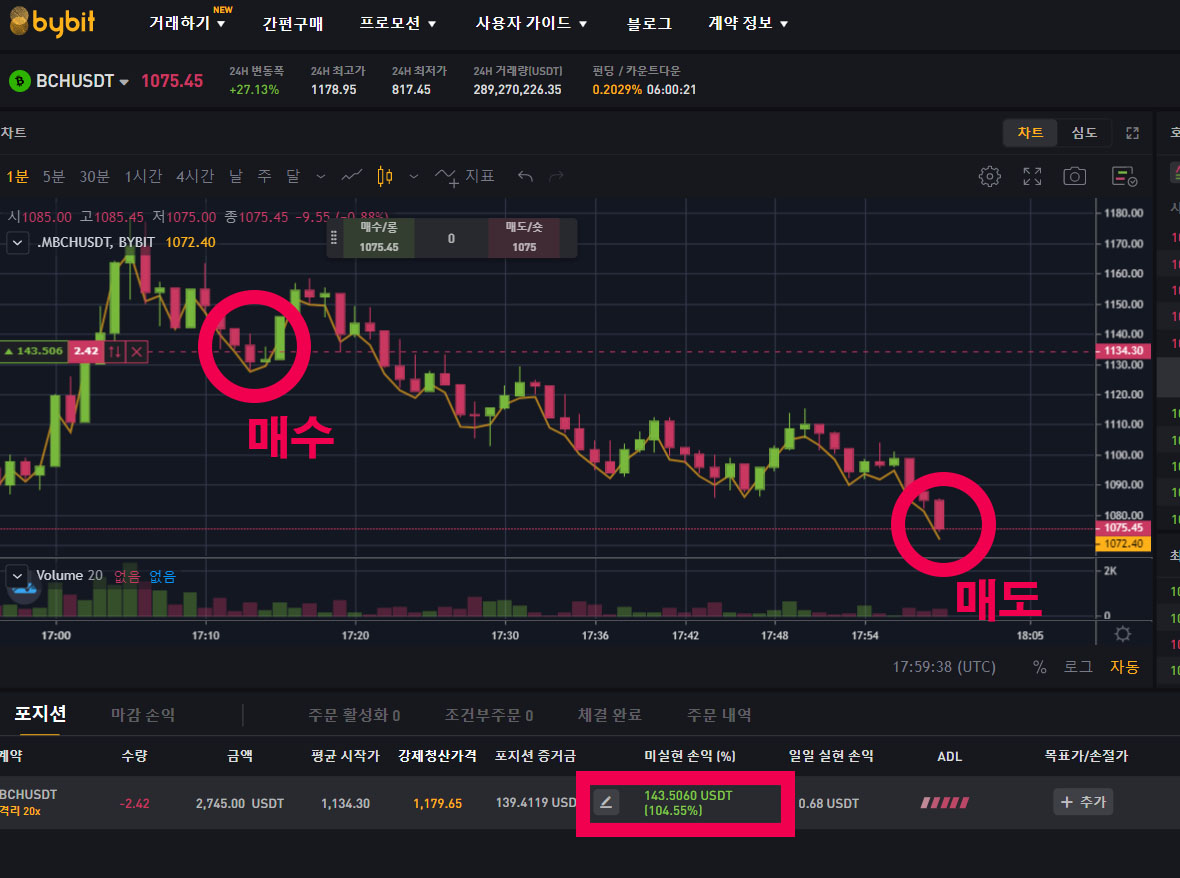Click the candlestick chart type icon
This screenshot has width=1180, height=878.
point(384,177)
